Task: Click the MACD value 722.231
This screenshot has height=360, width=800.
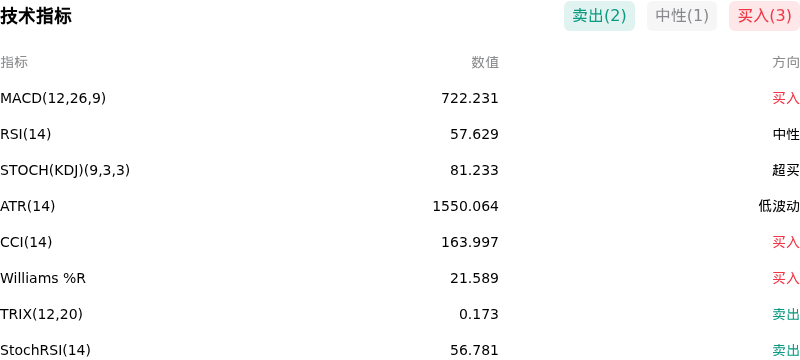Action: coord(469,98)
